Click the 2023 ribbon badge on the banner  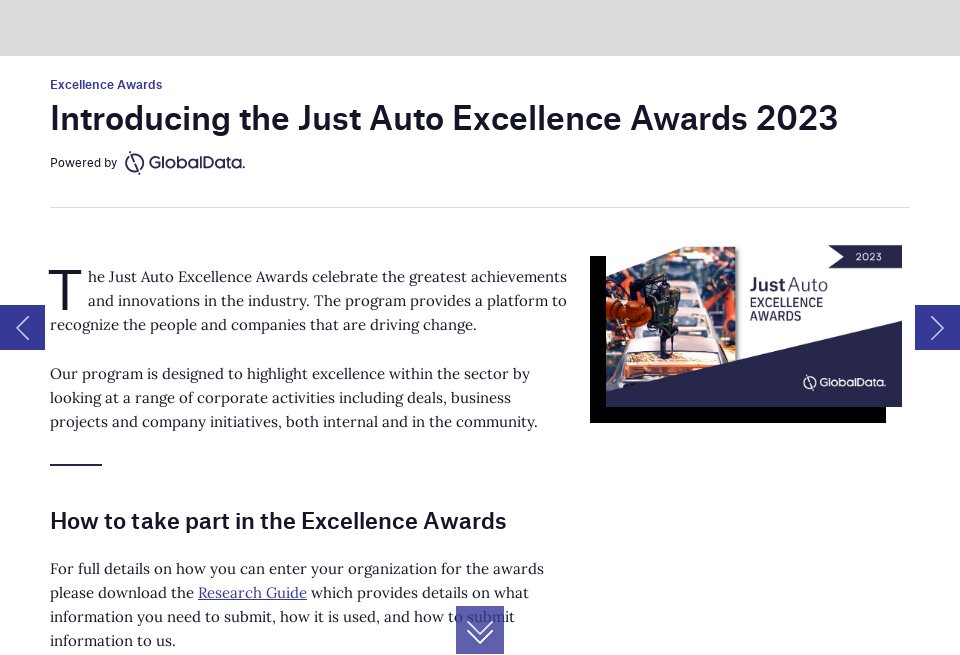[867, 257]
